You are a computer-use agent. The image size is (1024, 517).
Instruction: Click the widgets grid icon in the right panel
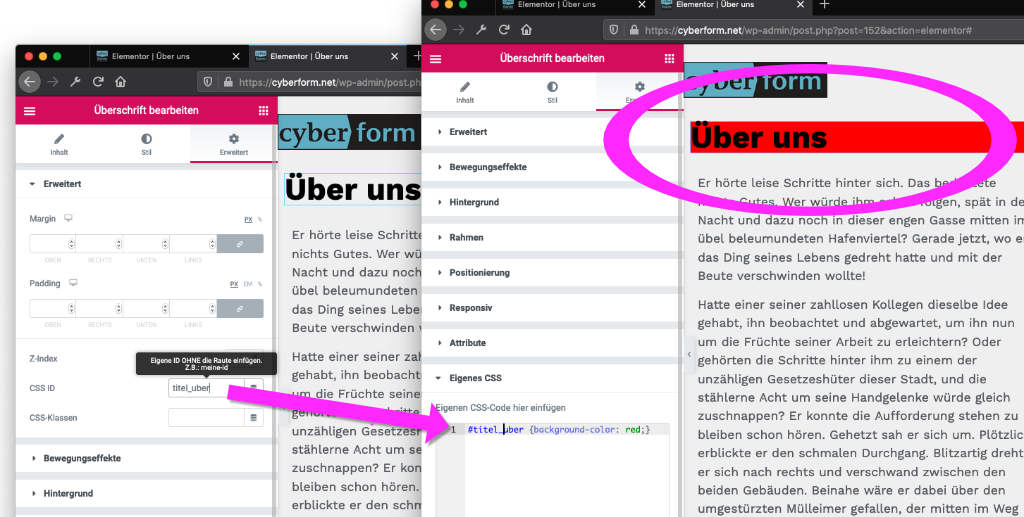(669, 58)
